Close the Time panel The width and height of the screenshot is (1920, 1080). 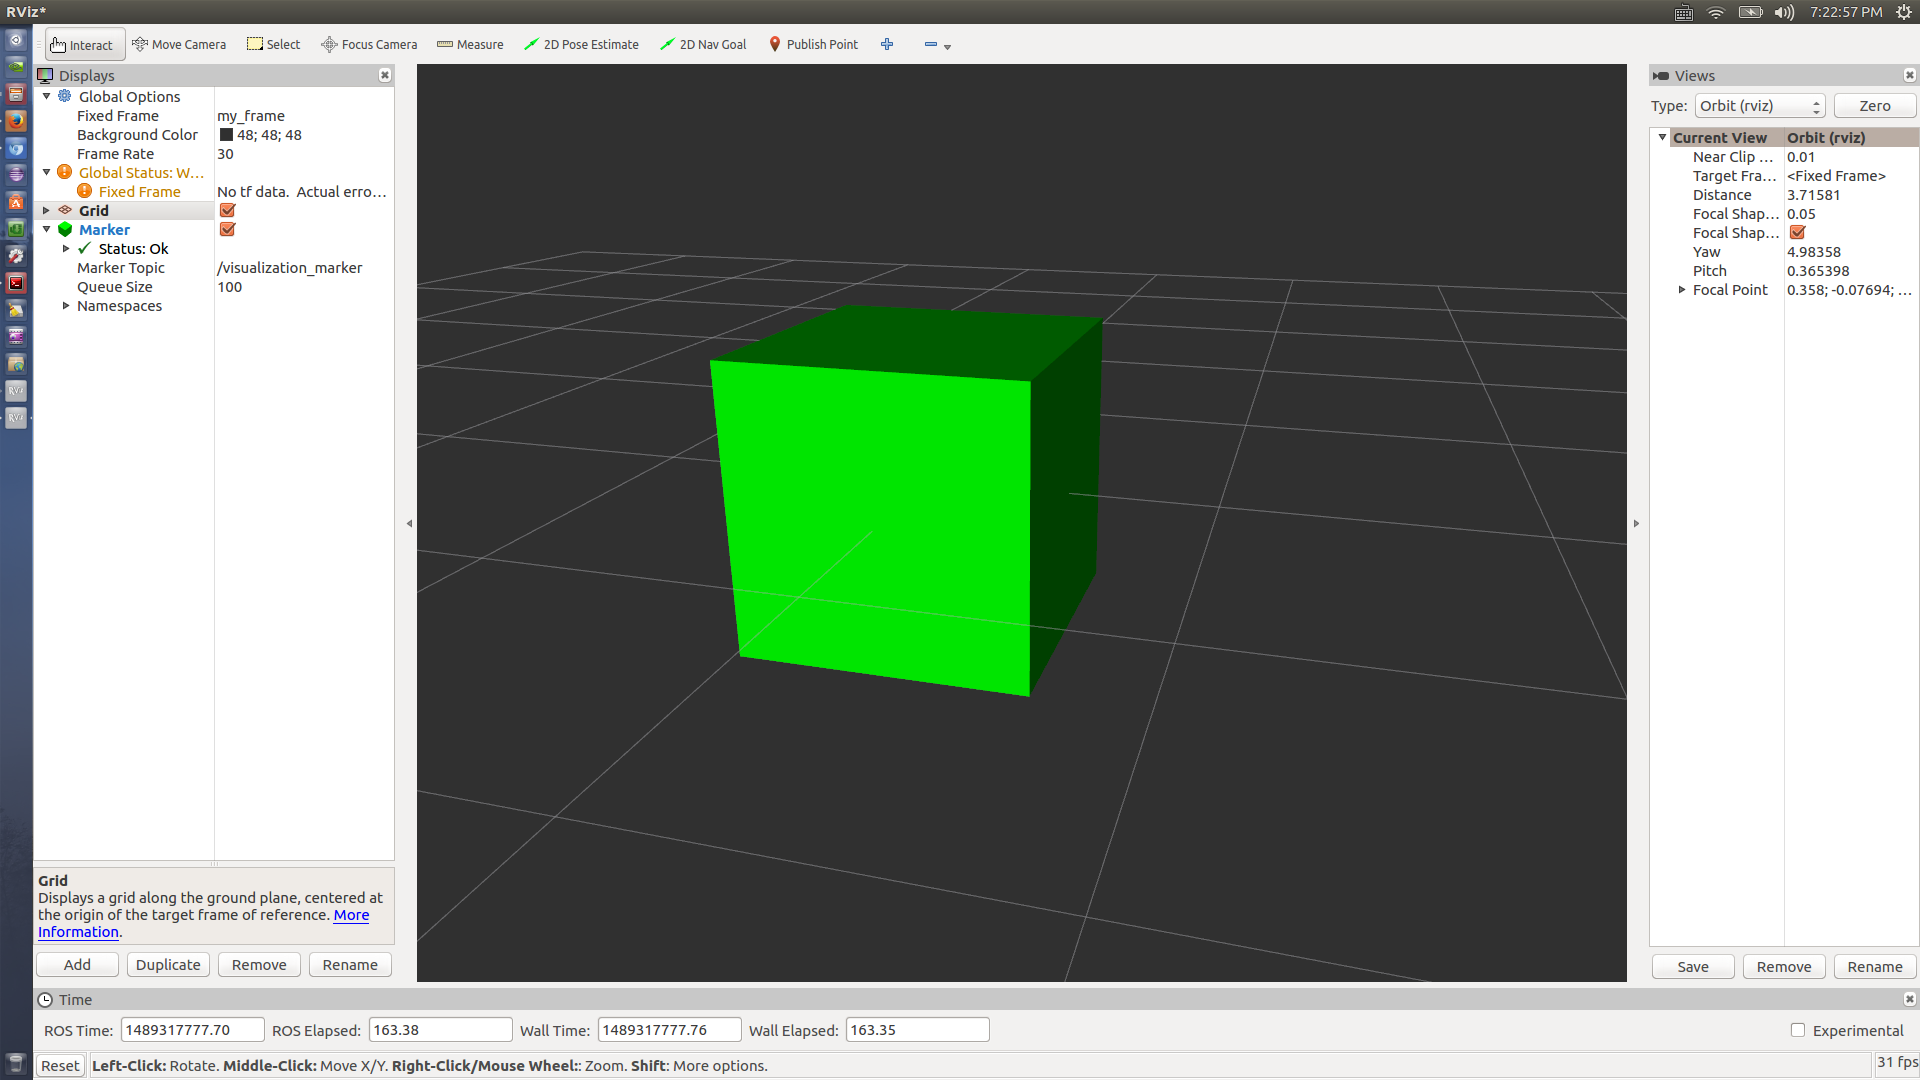coord(1910,999)
